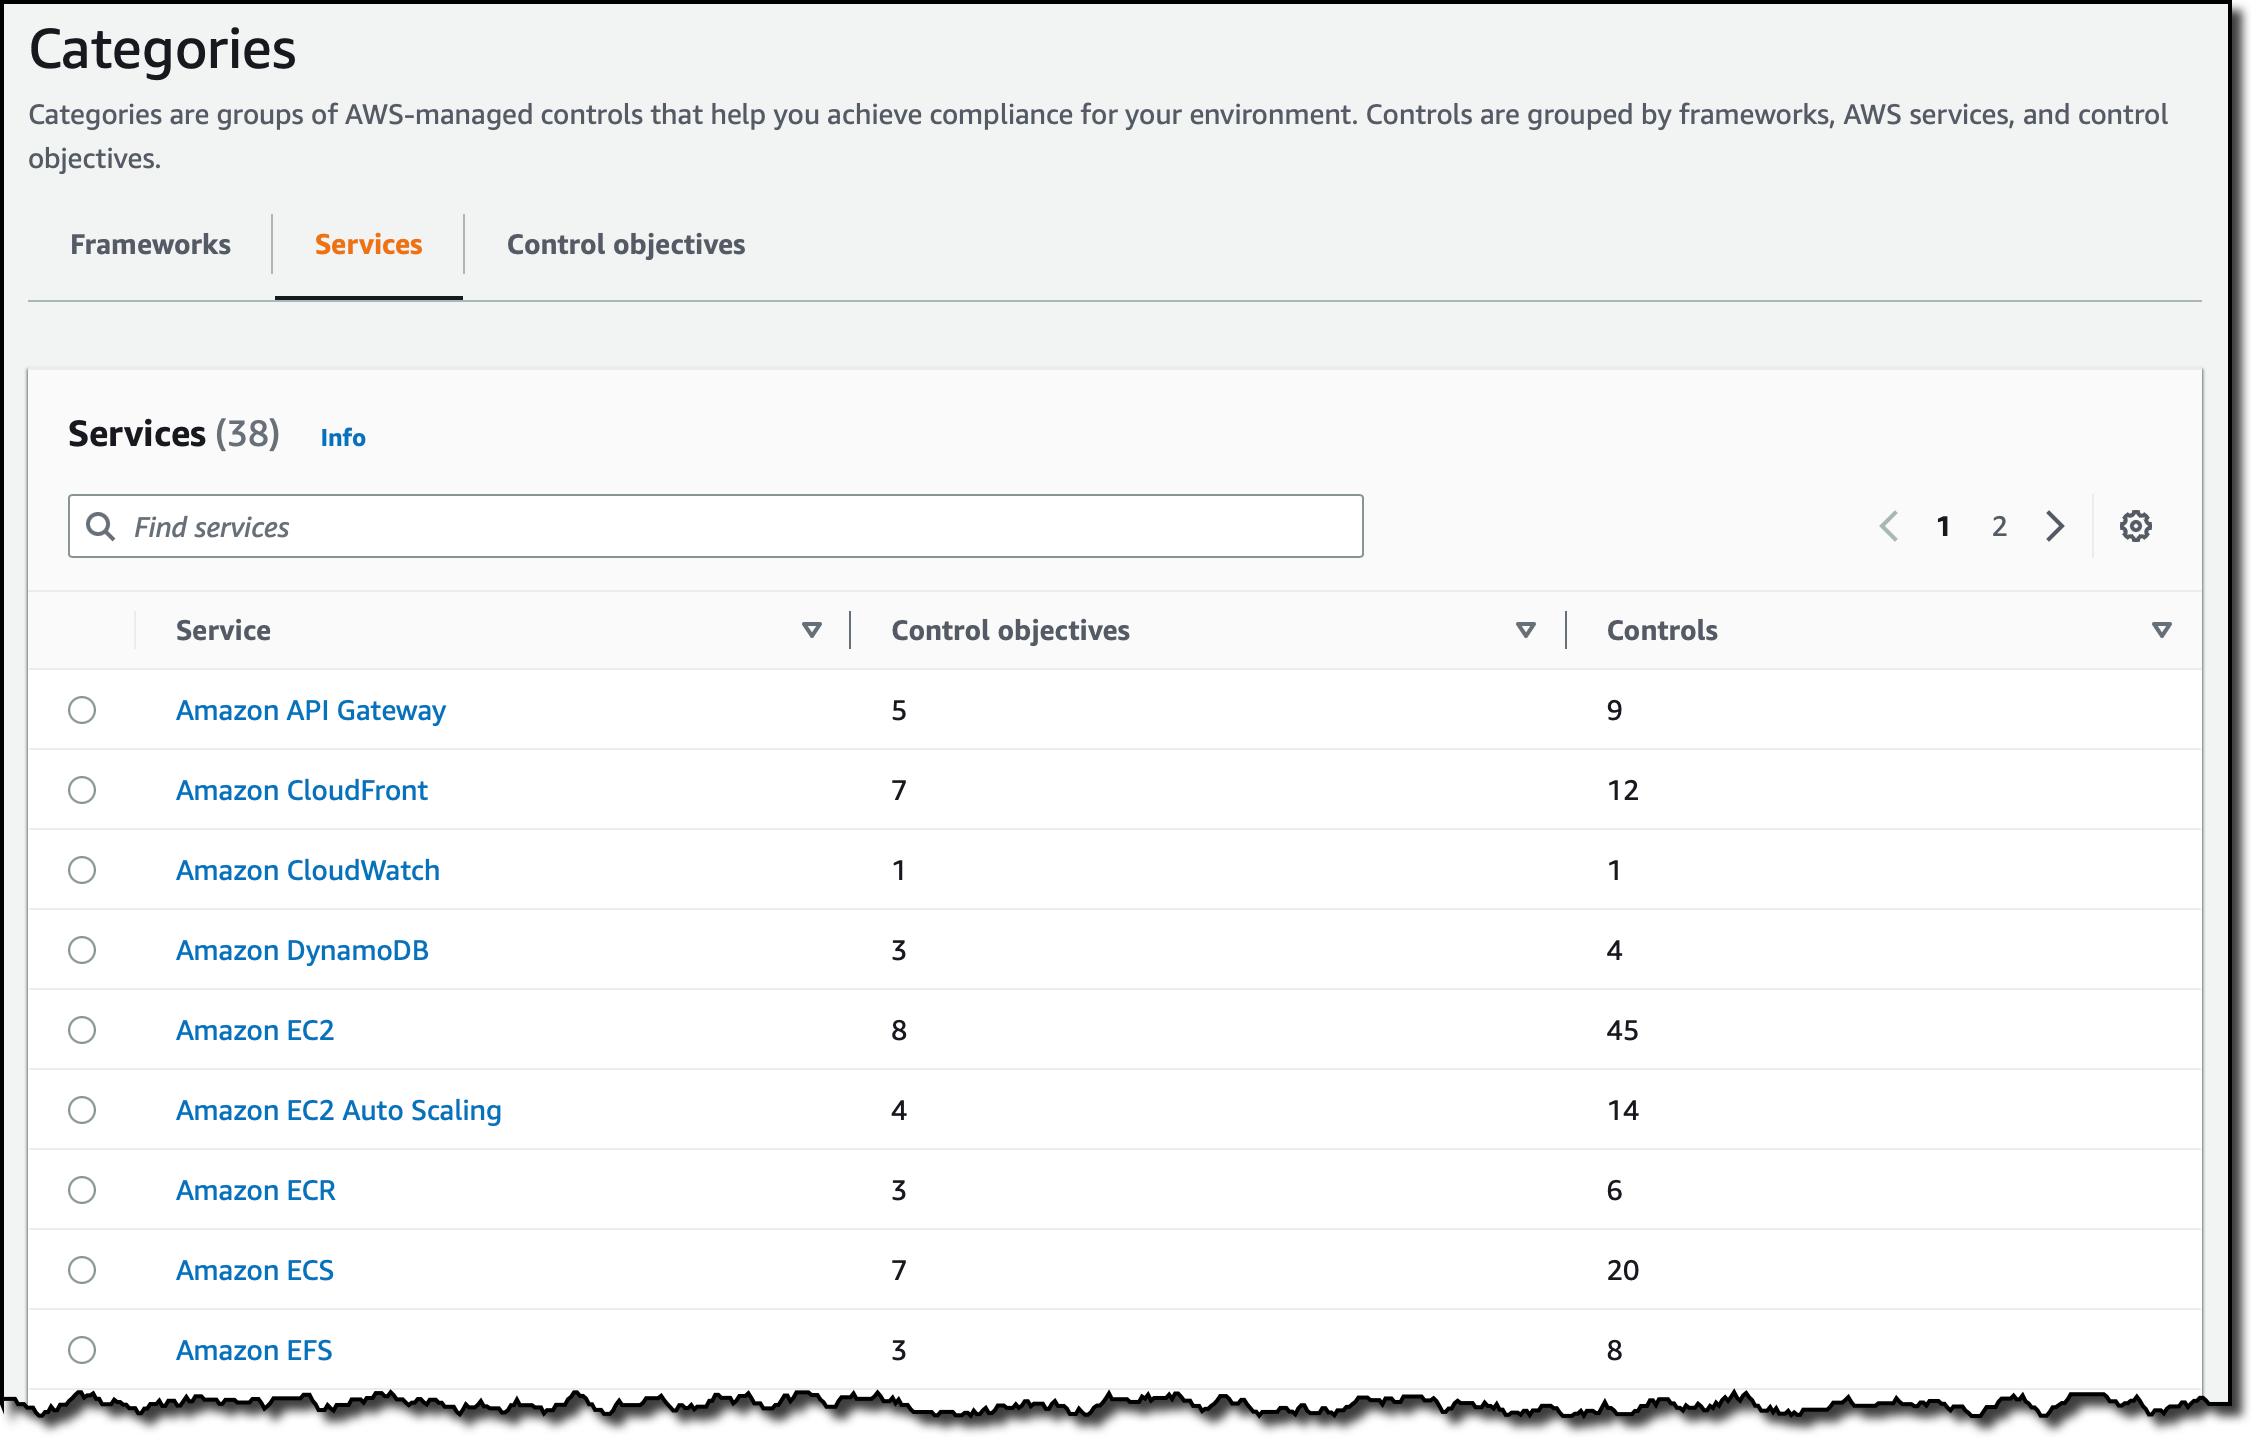Go to page 2 of services

coord(1999,526)
